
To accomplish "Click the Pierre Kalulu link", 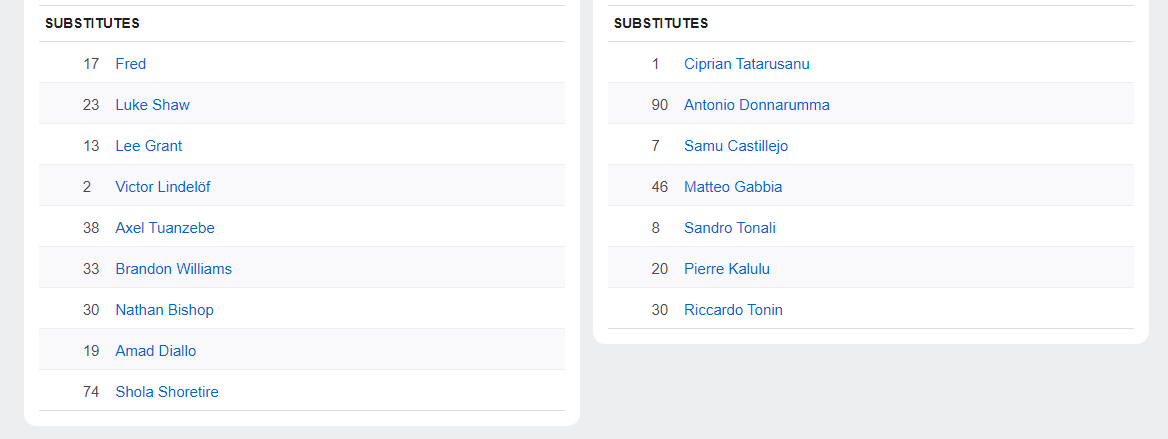I will [x=727, y=269].
